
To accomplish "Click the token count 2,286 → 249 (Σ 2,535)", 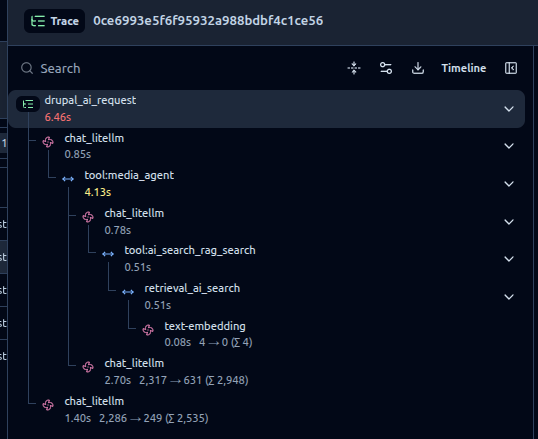I will point(154,418).
